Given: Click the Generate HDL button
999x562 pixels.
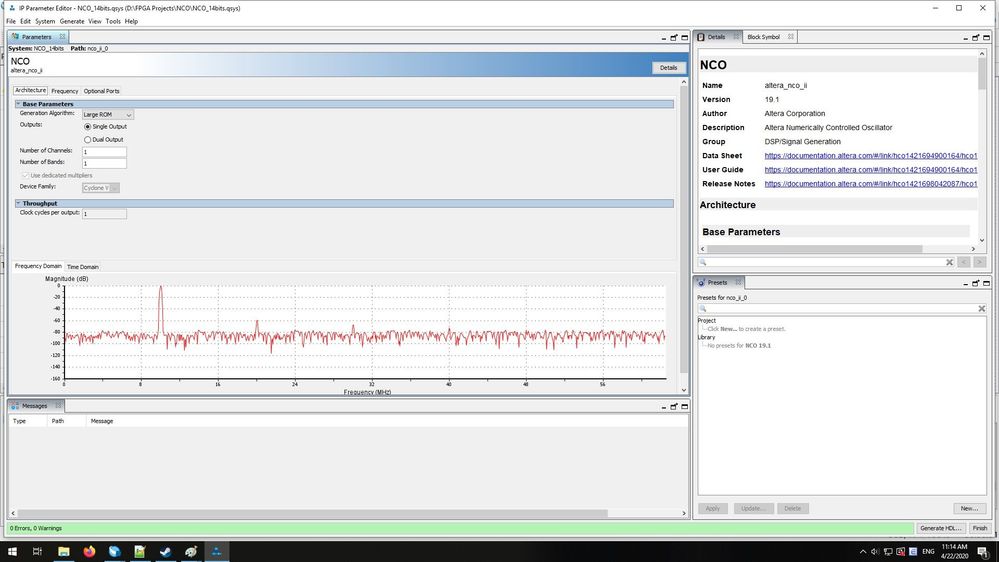Looking at the screenshot, I should [x=940, y=528].
